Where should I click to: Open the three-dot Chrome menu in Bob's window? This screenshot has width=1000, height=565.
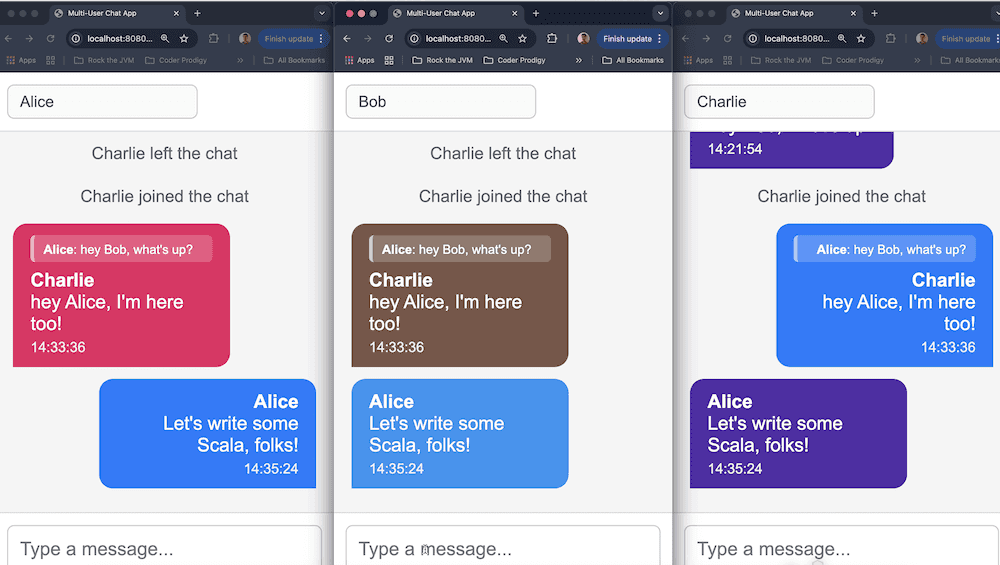point(659,39)
